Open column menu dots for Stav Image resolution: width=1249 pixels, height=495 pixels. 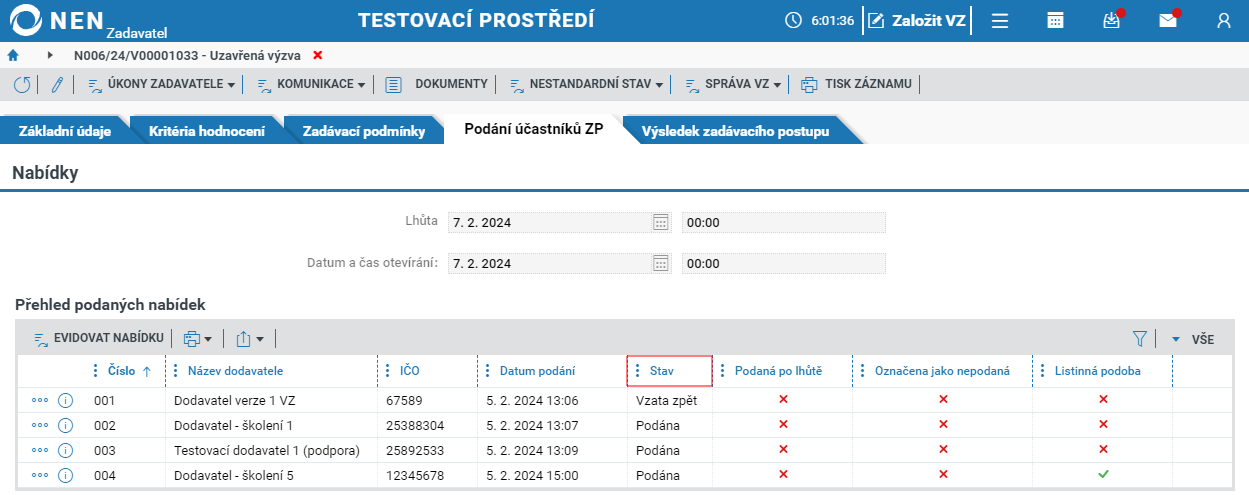(x=638, y=371)
